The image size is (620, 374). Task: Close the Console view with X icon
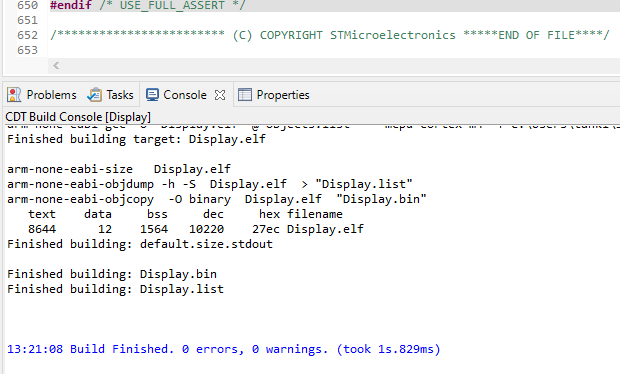tap(220, 95)
